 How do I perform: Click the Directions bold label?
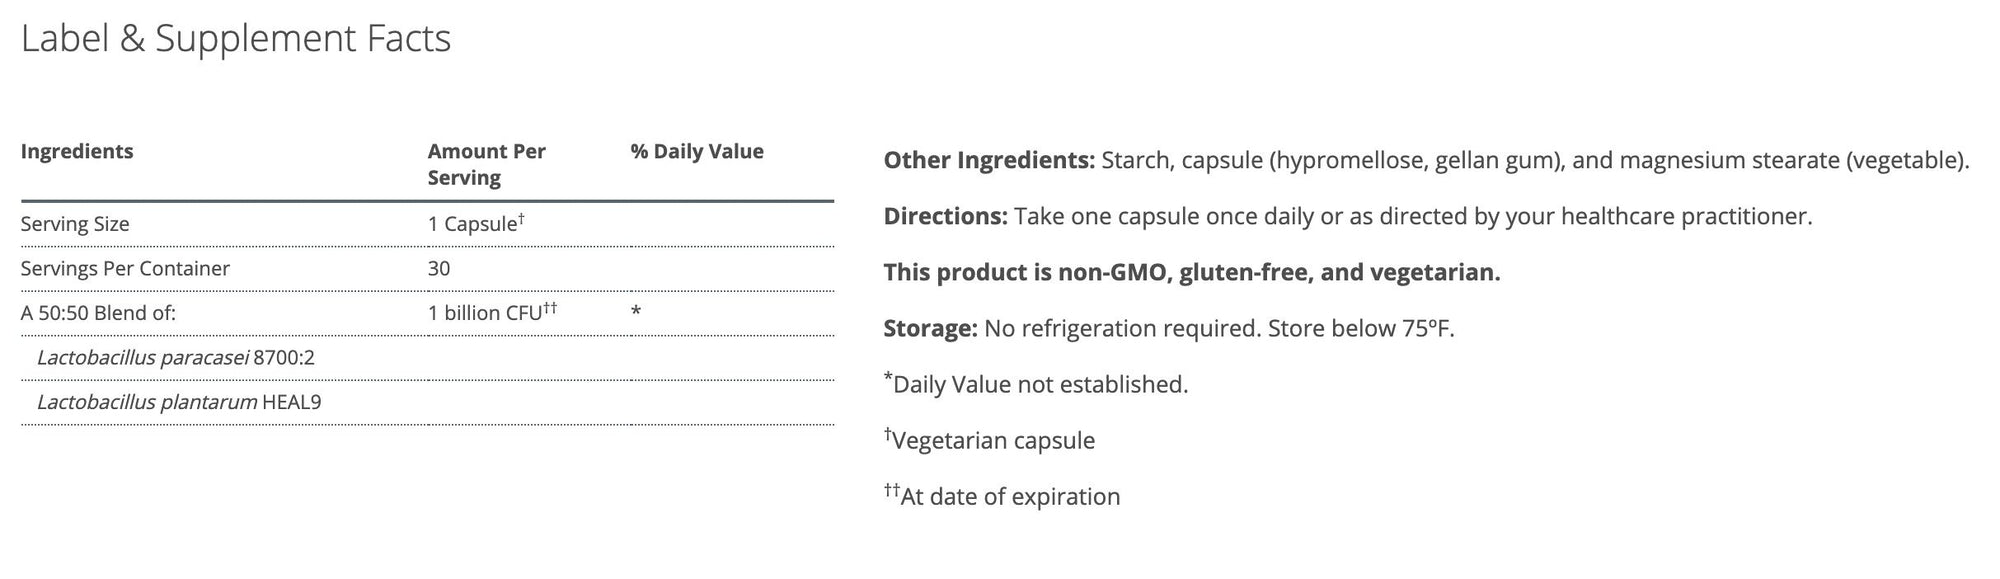[x=945, y=217]
